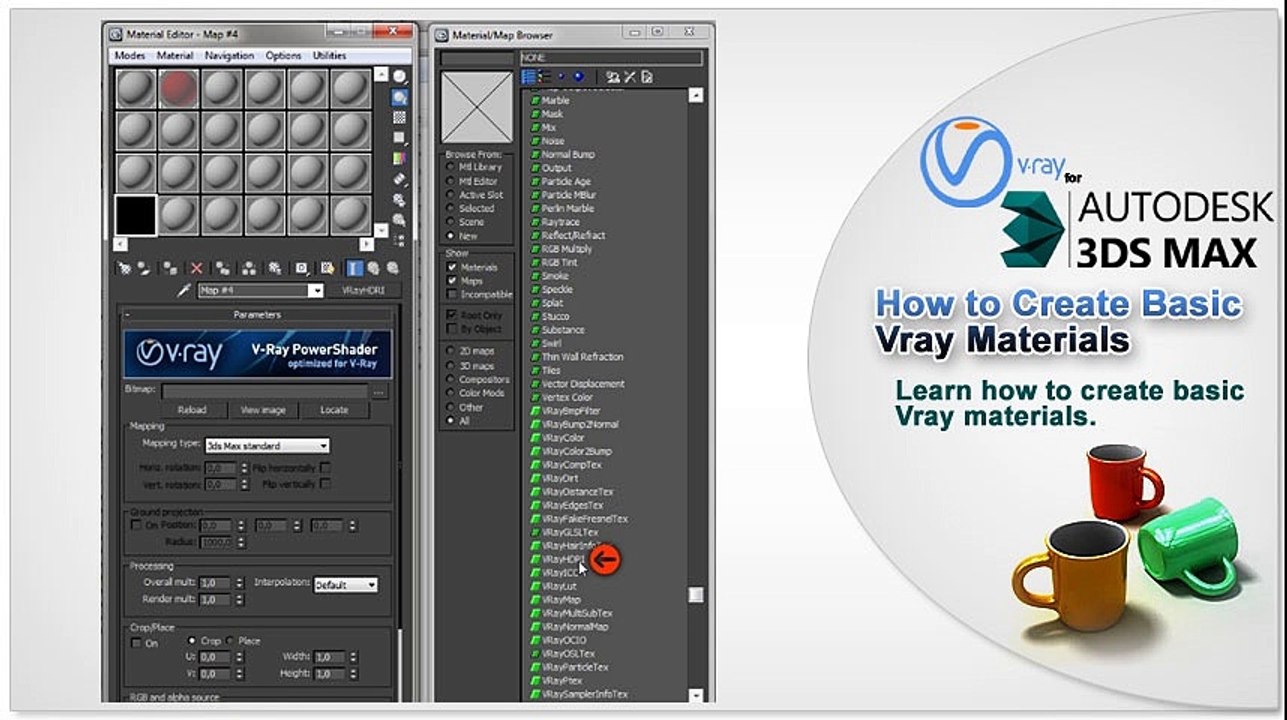
Task: Click the VRayHDRI map type button
Action: tap(364, 290)
